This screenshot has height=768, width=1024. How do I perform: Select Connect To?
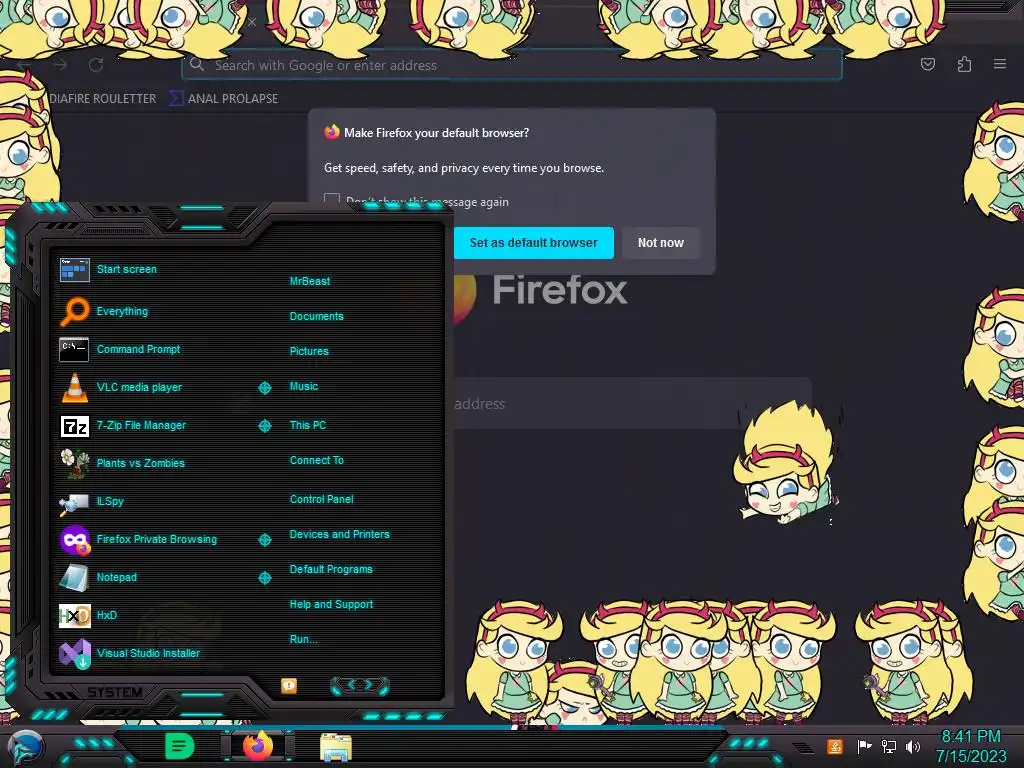click(316, 460)
